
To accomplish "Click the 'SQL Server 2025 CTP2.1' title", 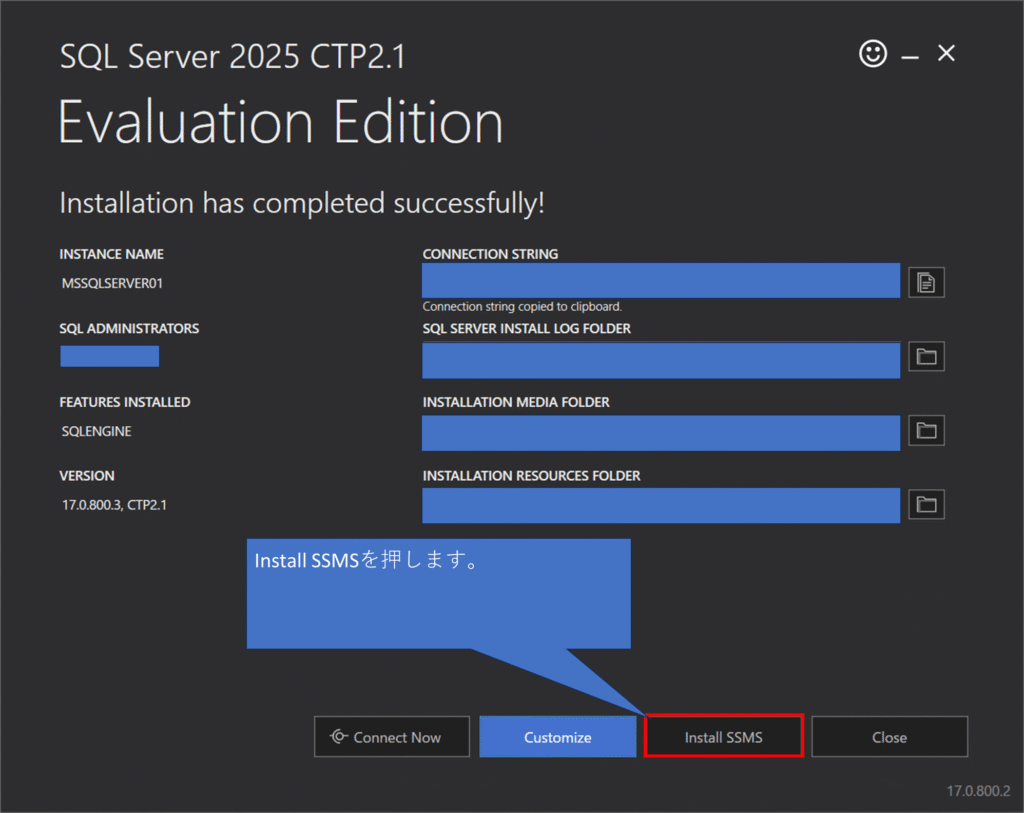I will pyautogui.click(x=232, y=57).
